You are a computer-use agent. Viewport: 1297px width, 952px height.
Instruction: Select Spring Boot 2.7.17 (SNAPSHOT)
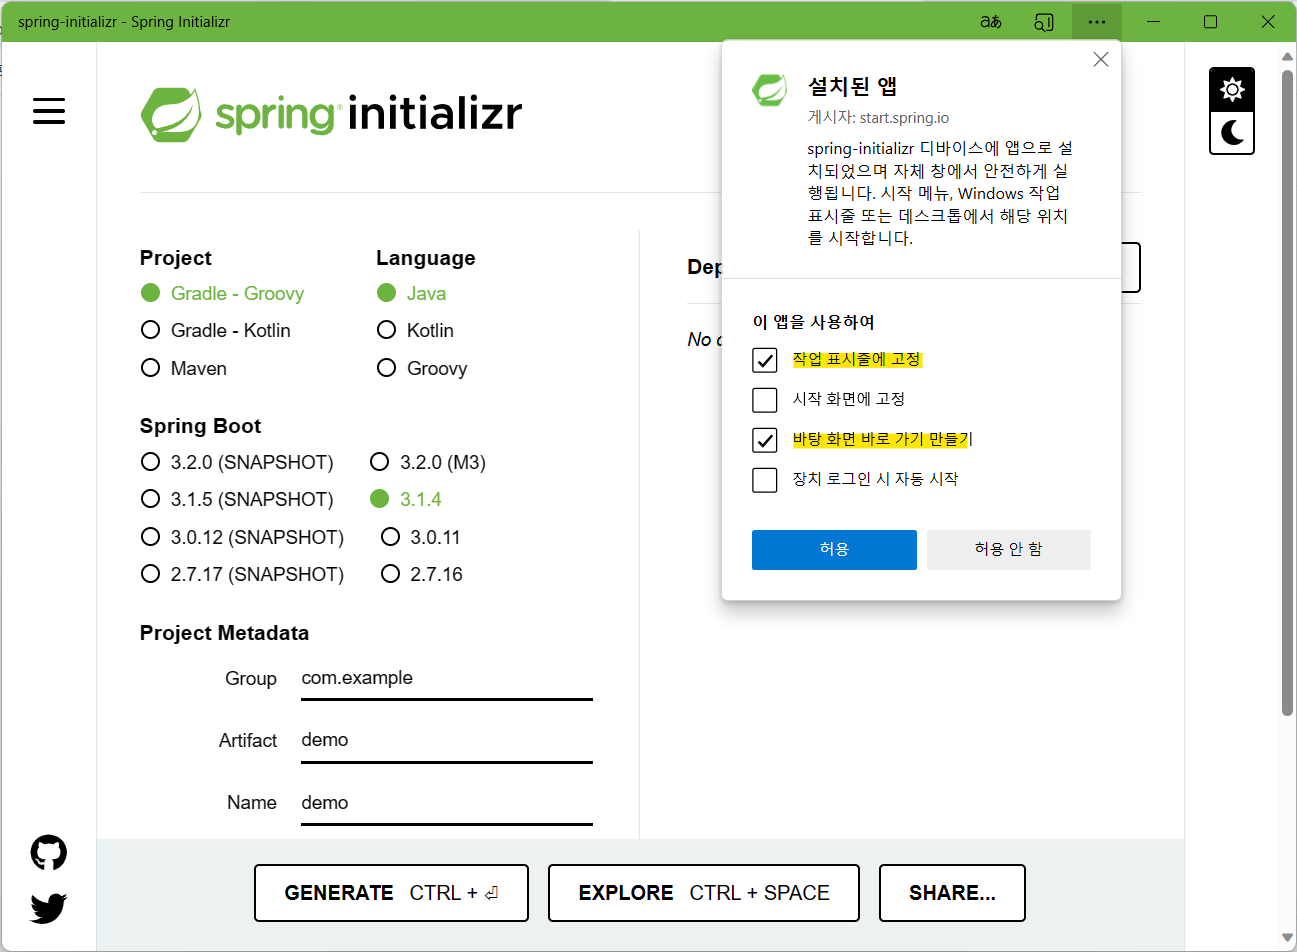coord(242,574)
